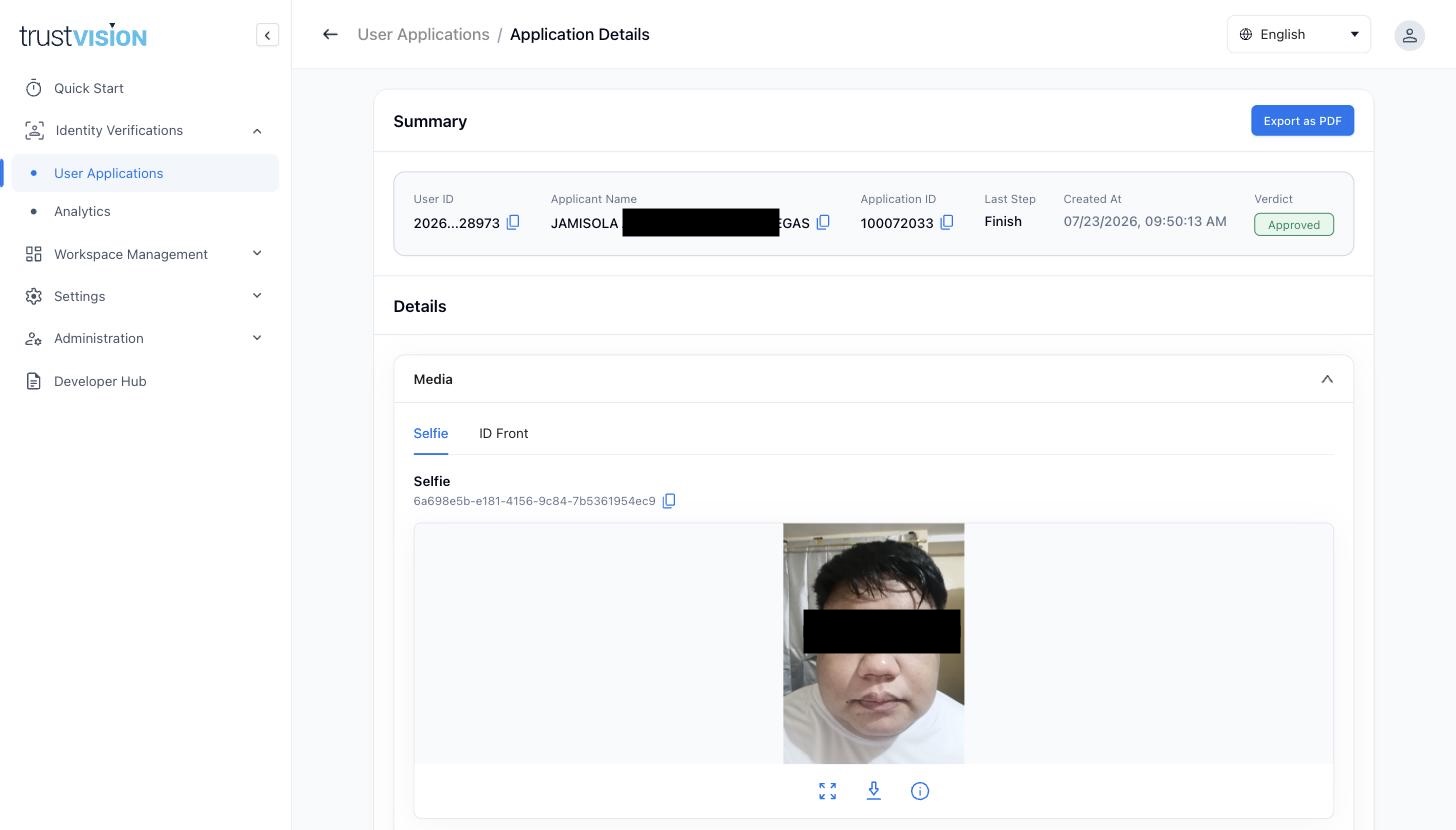This screenshot has height=830, width=1456.
Task: Expand the Administration menu
Action: (257, 338)
